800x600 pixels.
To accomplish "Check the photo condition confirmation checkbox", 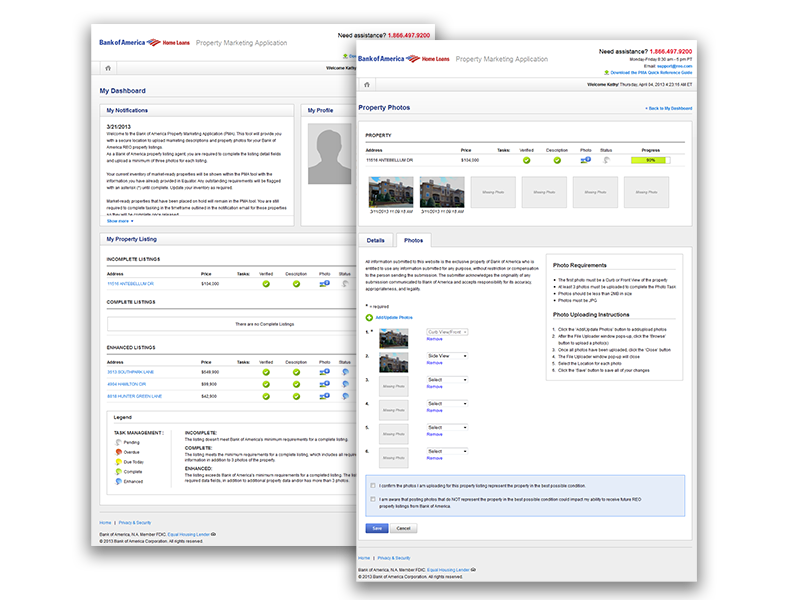I will [371, 487].
